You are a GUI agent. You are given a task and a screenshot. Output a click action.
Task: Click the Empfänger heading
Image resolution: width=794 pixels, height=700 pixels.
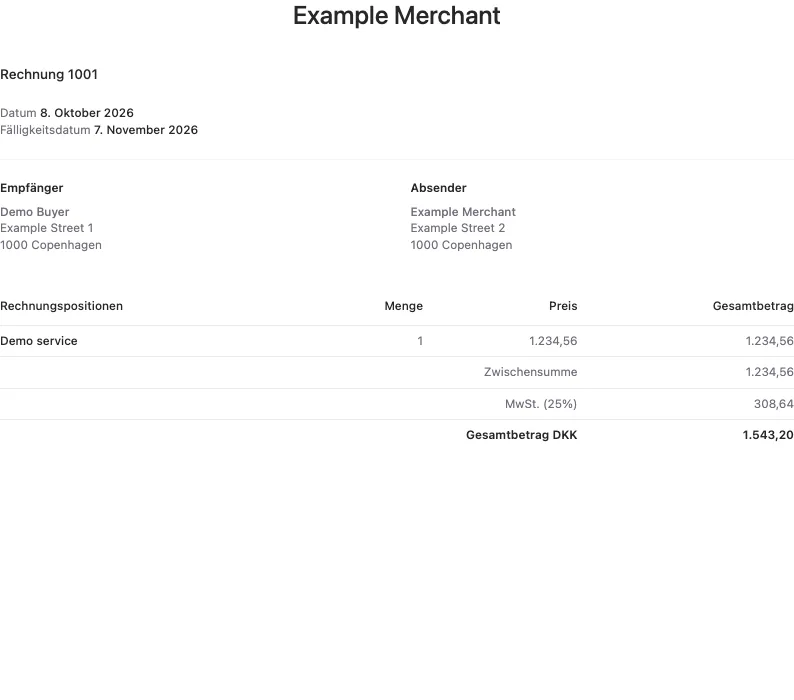(31, 188)
